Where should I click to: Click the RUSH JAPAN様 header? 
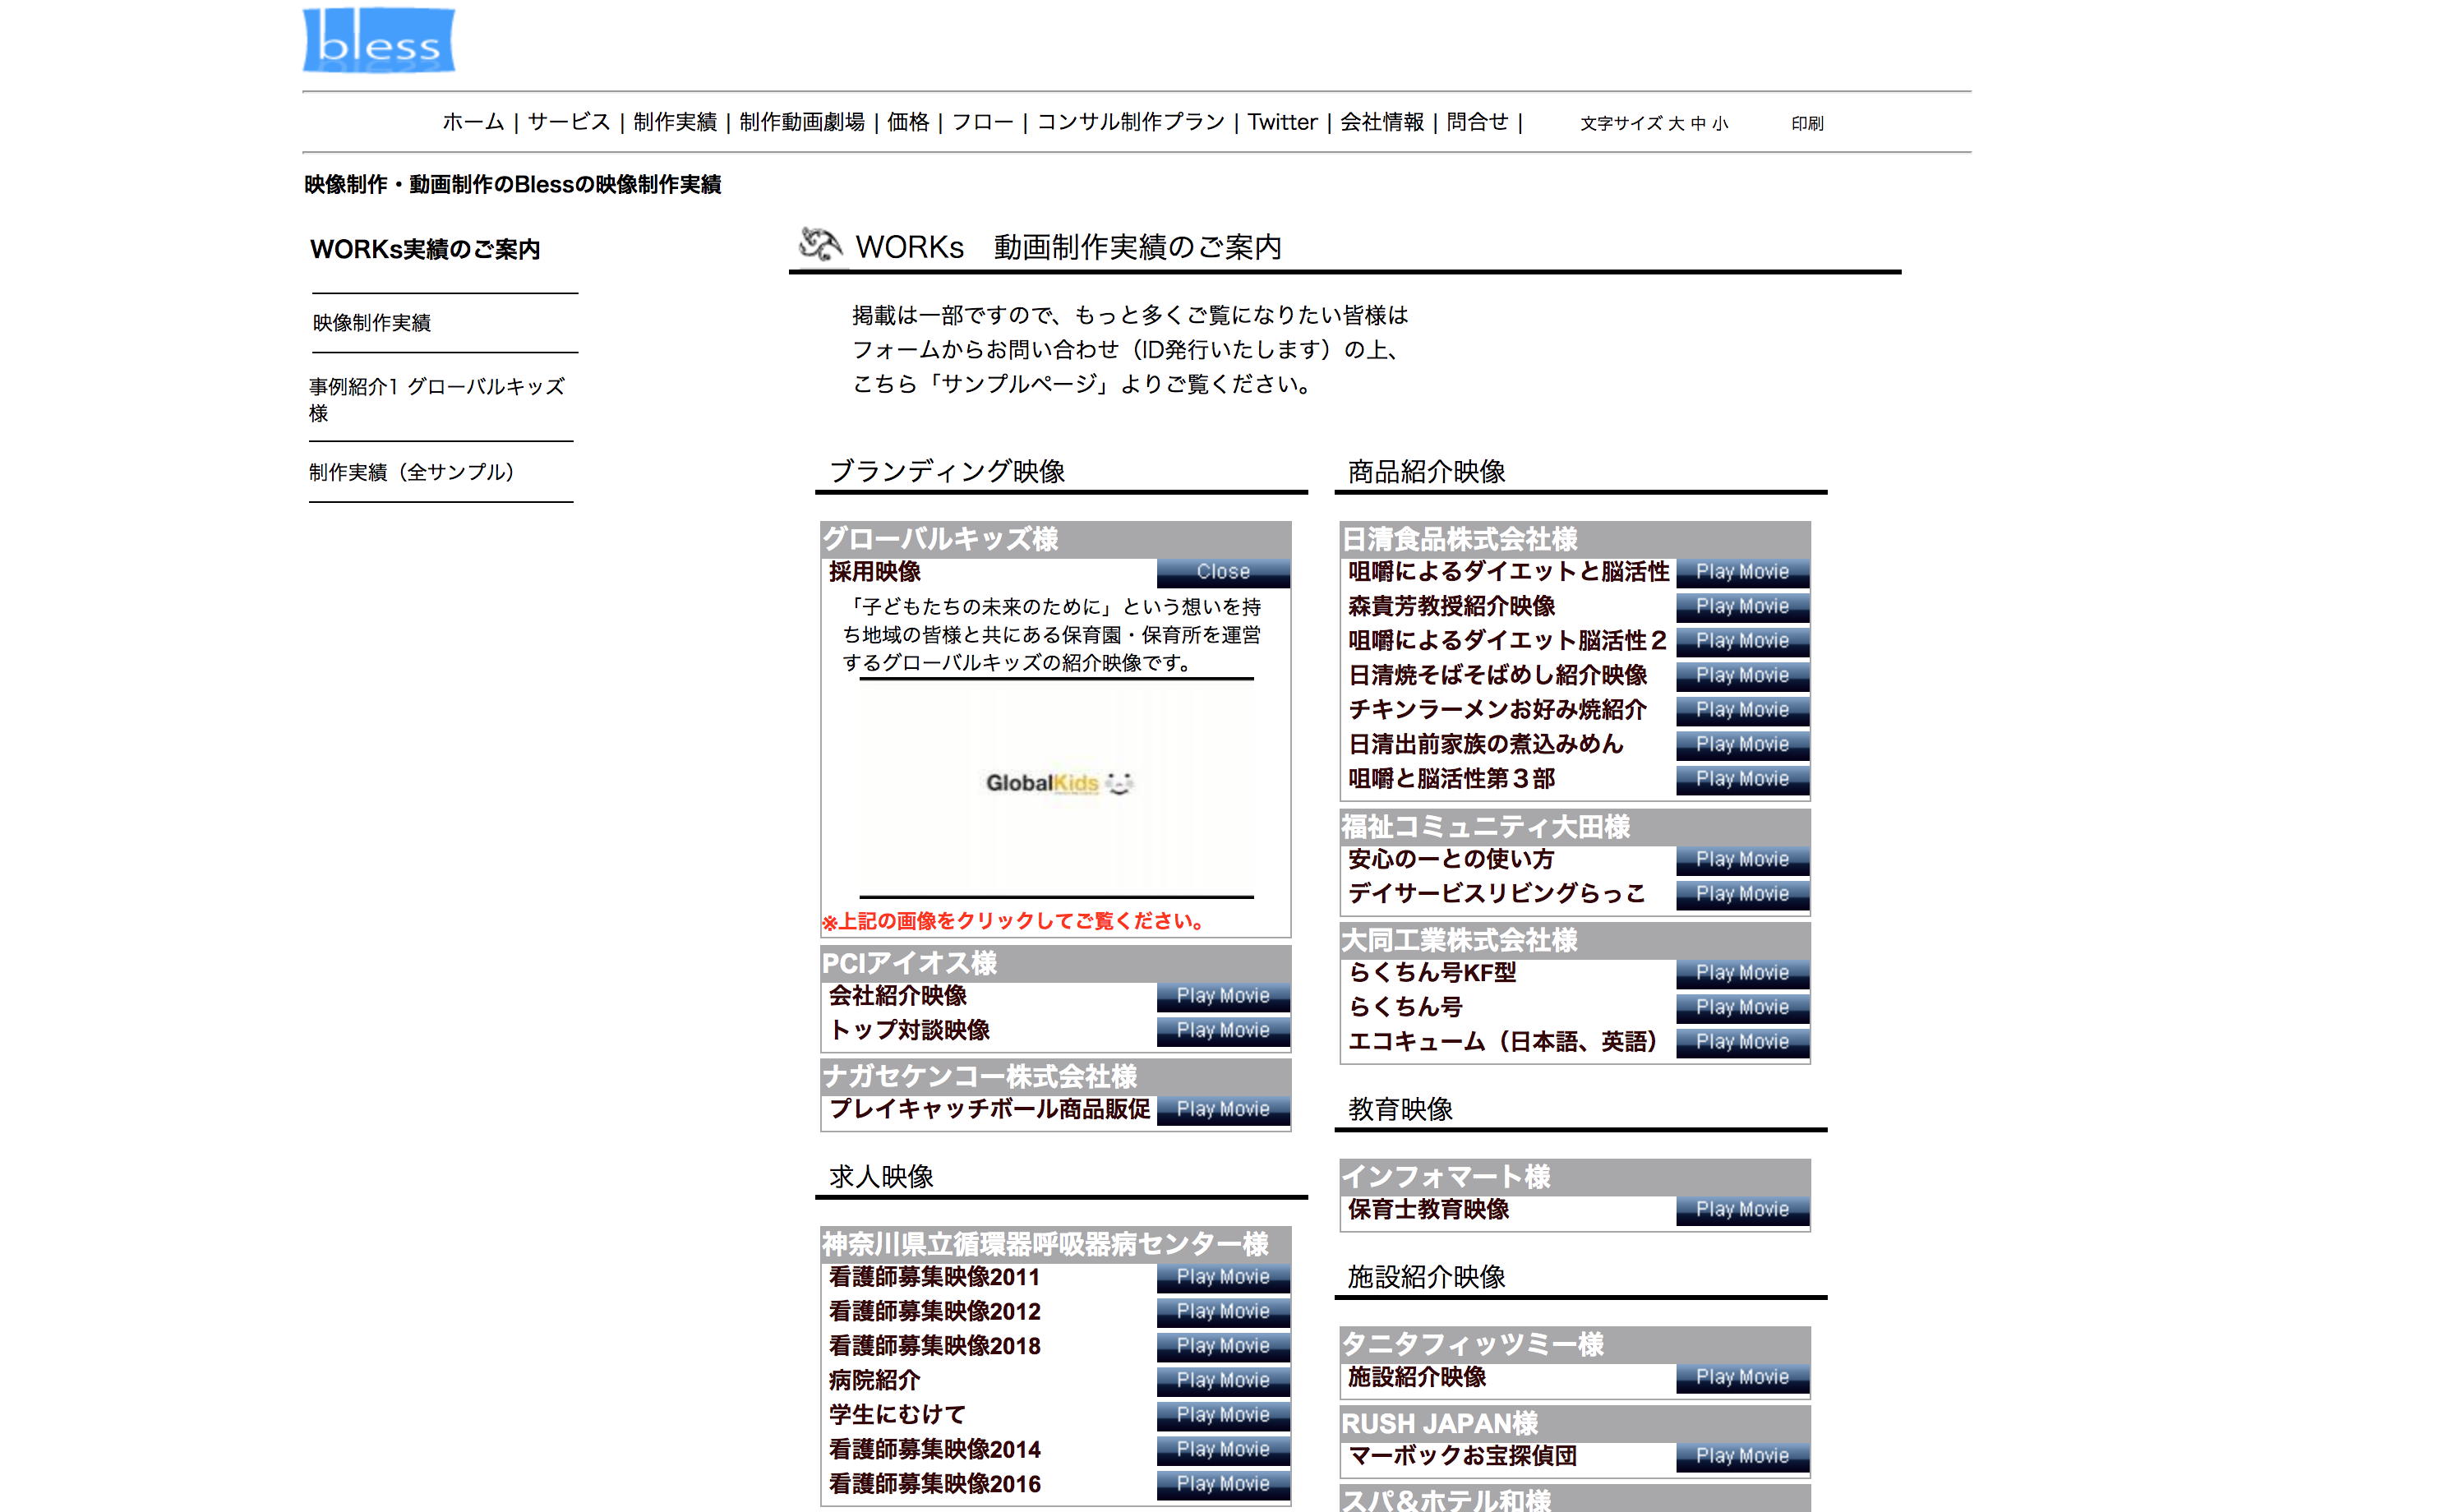(x=1575, y=1424)
